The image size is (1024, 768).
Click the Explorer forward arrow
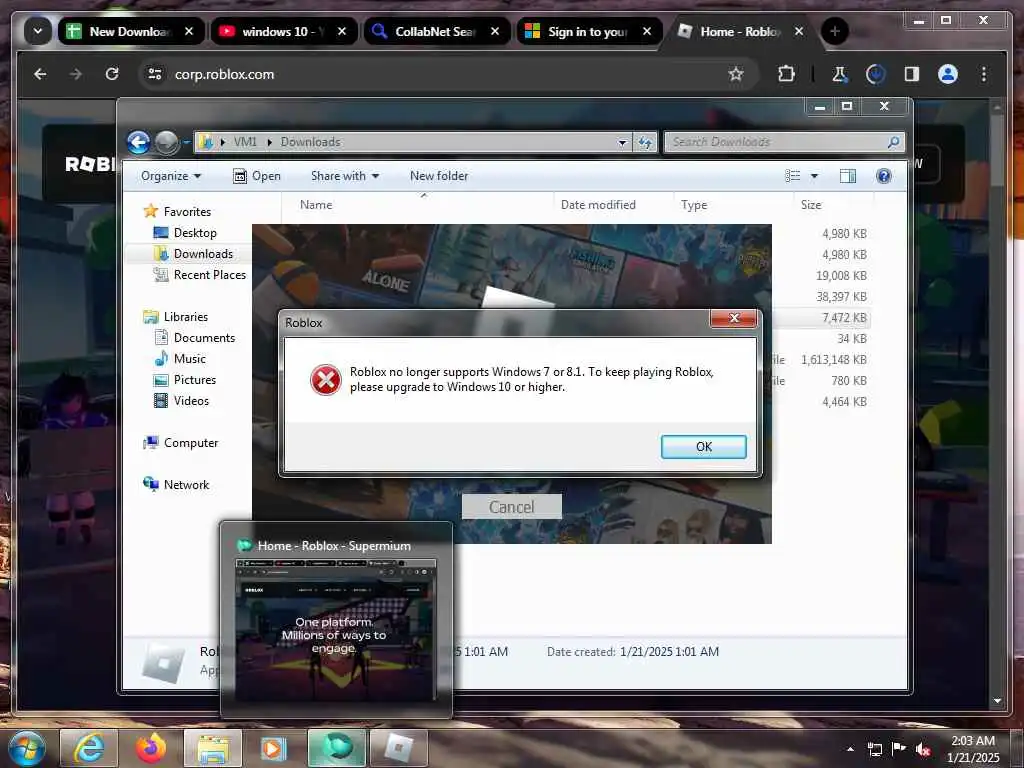point(167,142)
